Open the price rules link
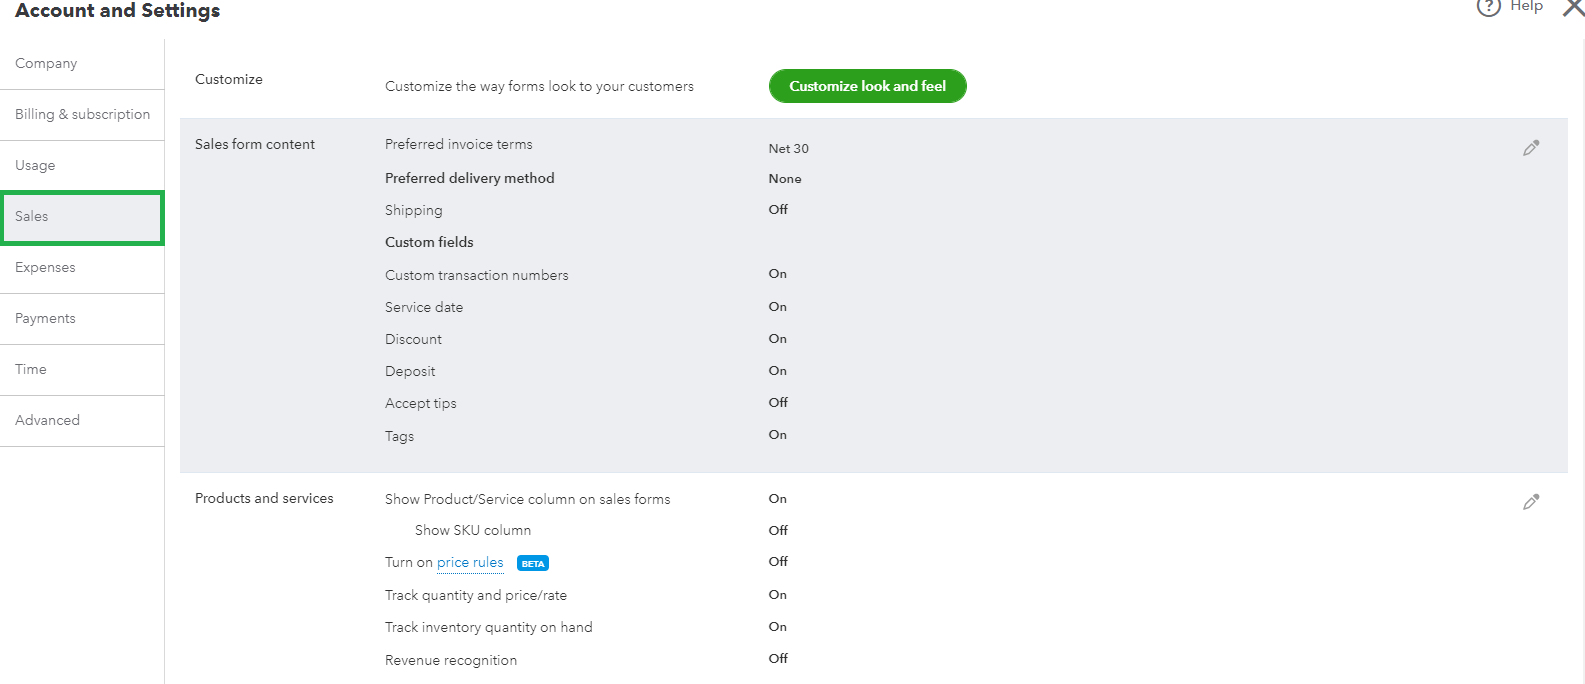This screenshot has width=1585, height=684. (x=469, y=563)
